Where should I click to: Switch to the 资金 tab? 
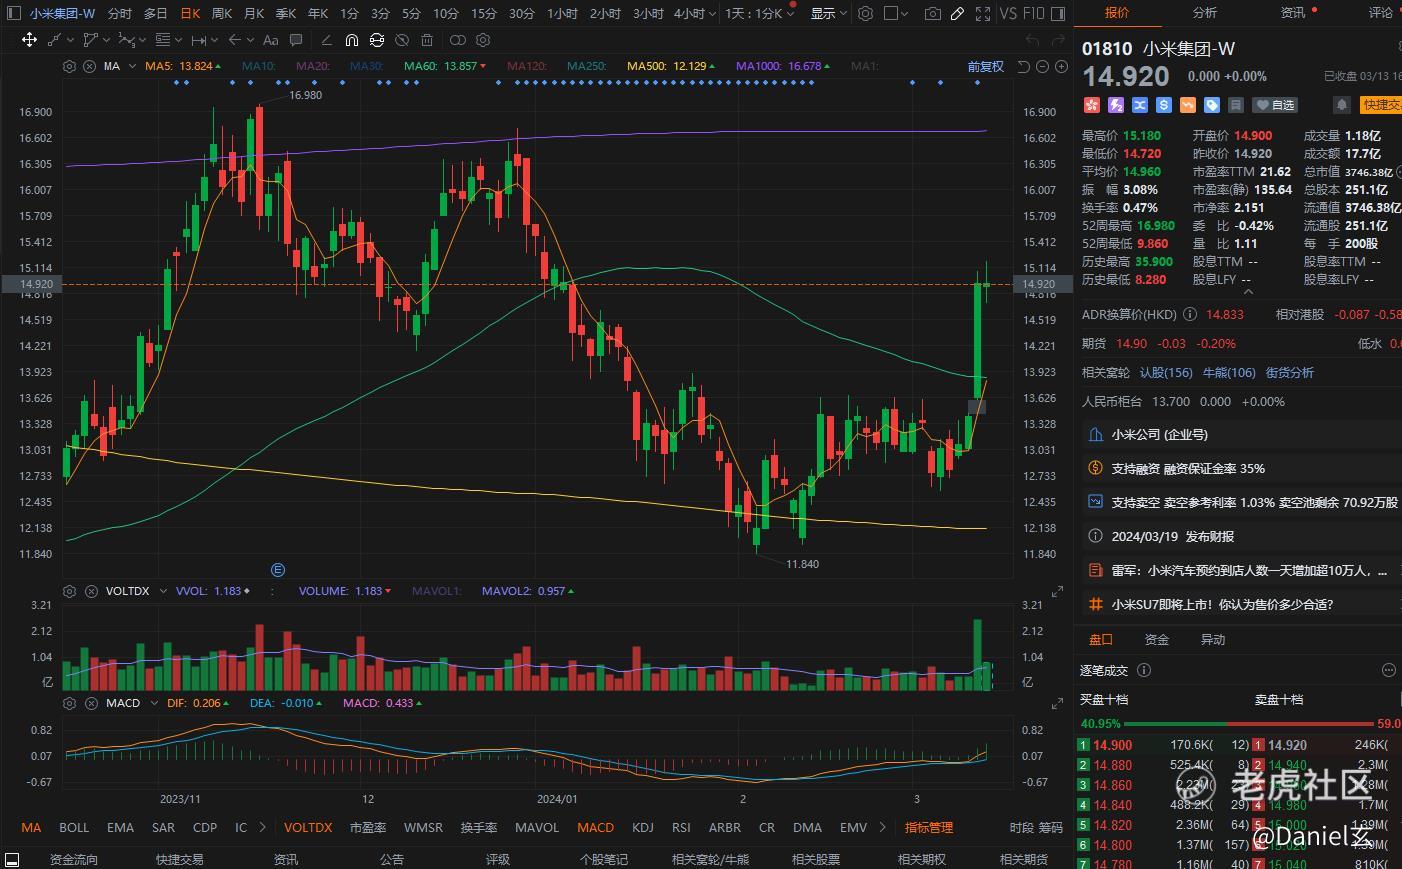[1157, 639]
